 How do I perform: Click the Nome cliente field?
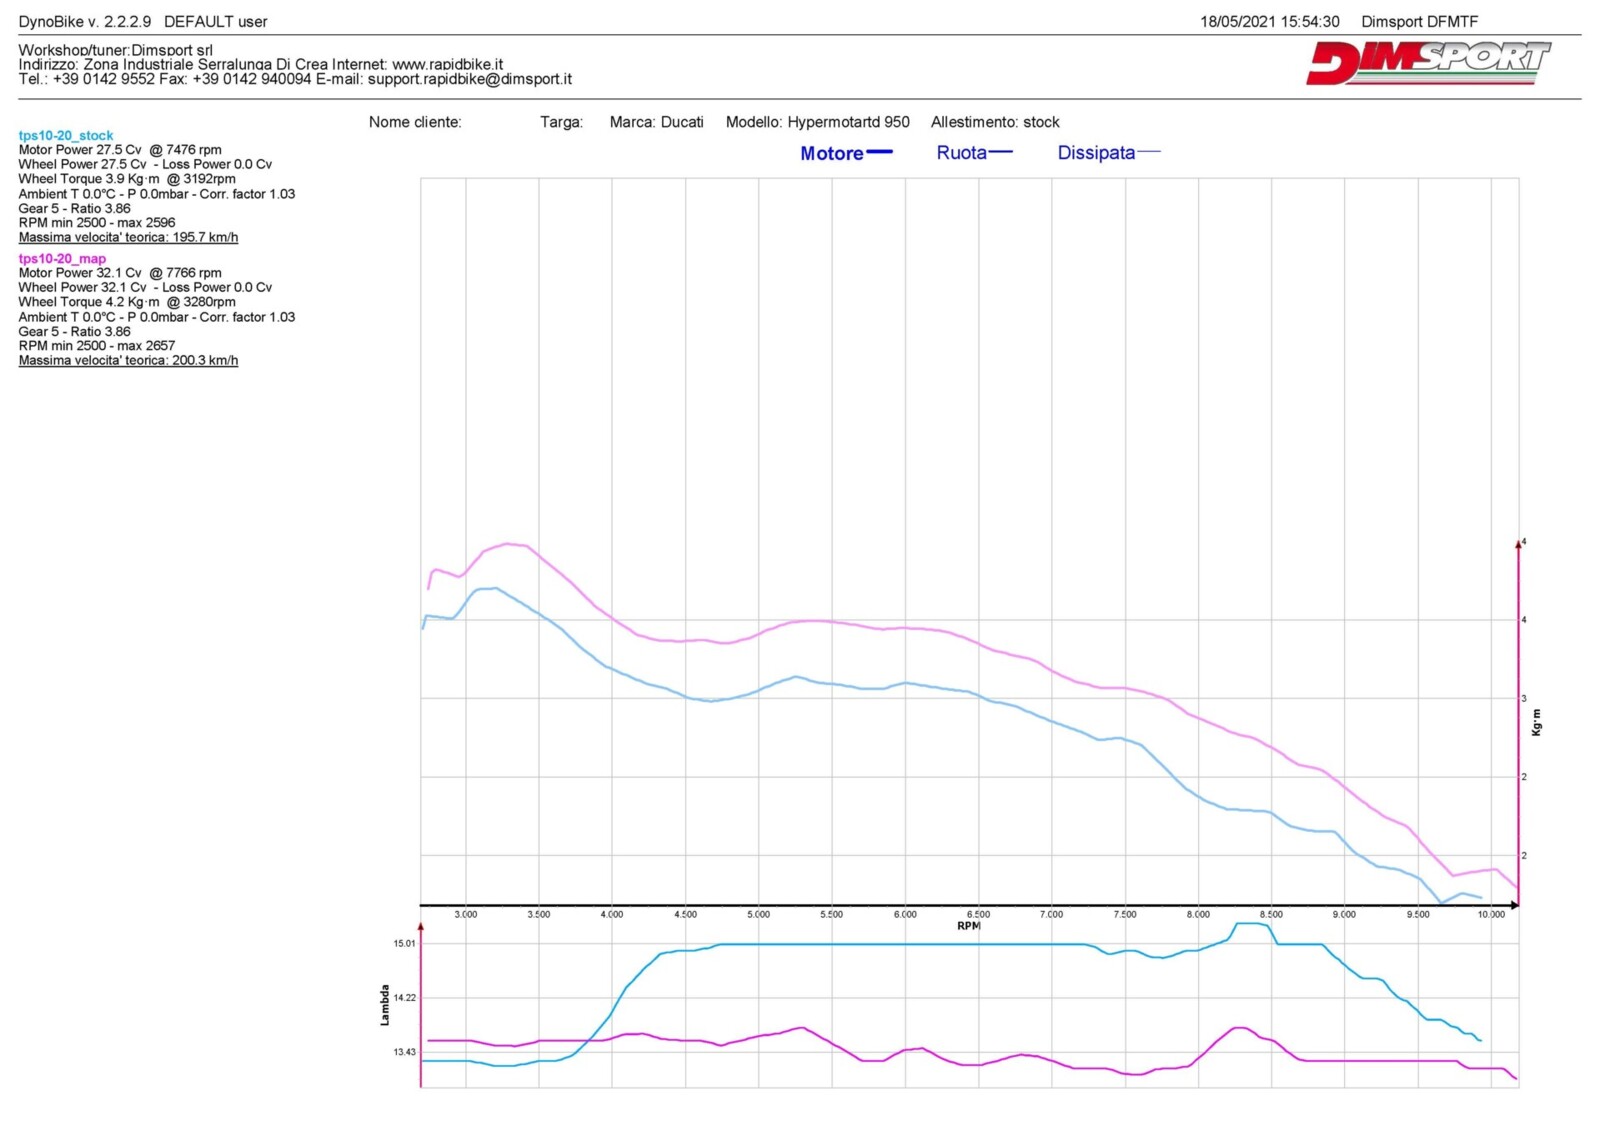point(415,122)
